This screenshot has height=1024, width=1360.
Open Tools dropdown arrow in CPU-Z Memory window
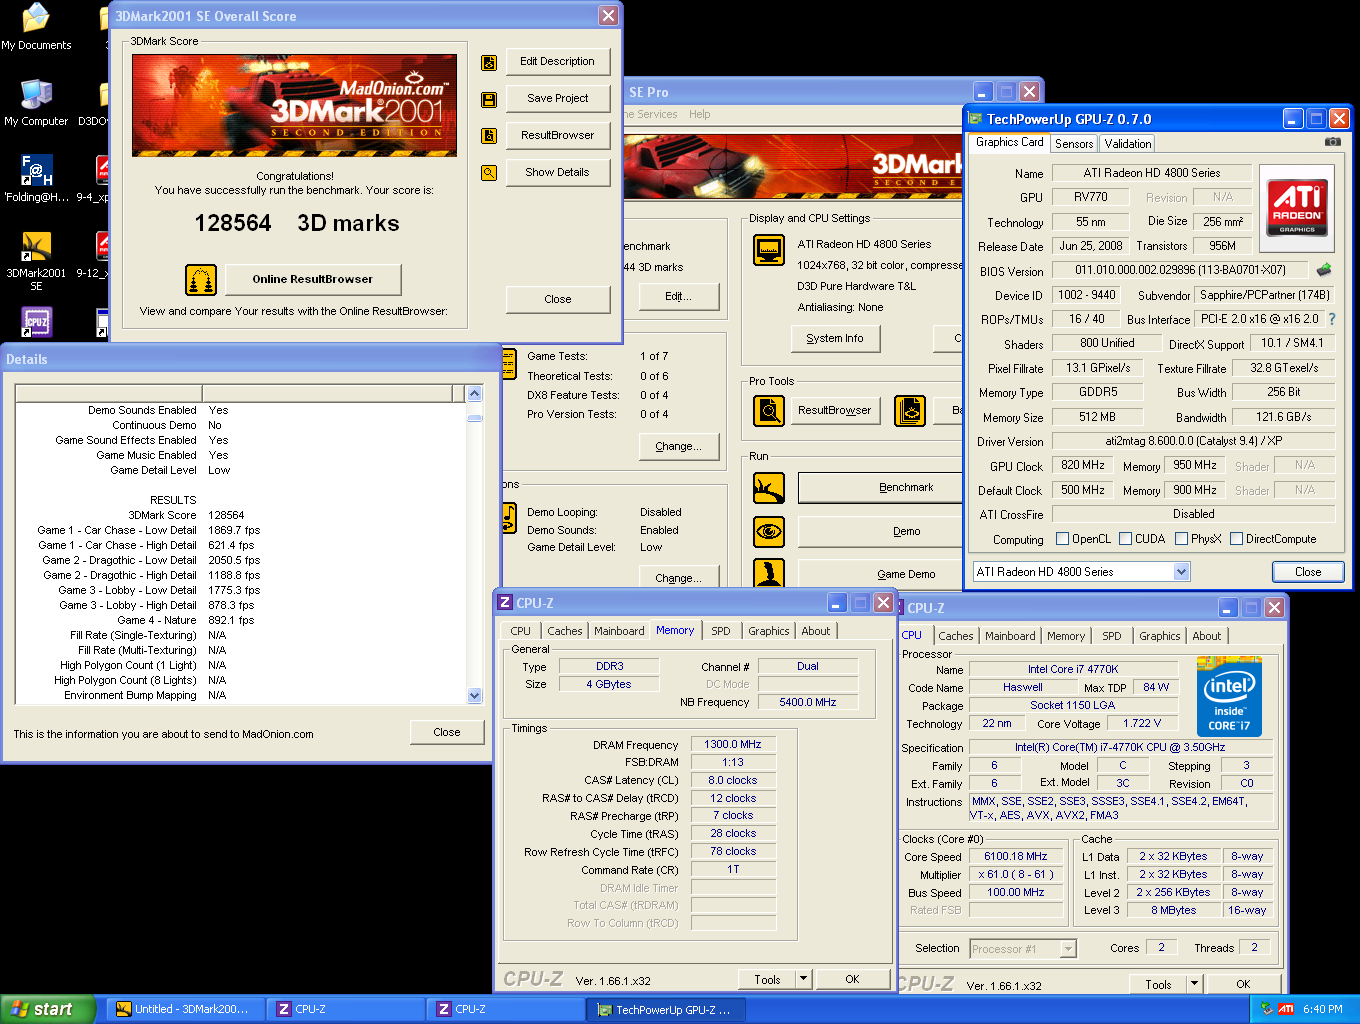[803, 979]
